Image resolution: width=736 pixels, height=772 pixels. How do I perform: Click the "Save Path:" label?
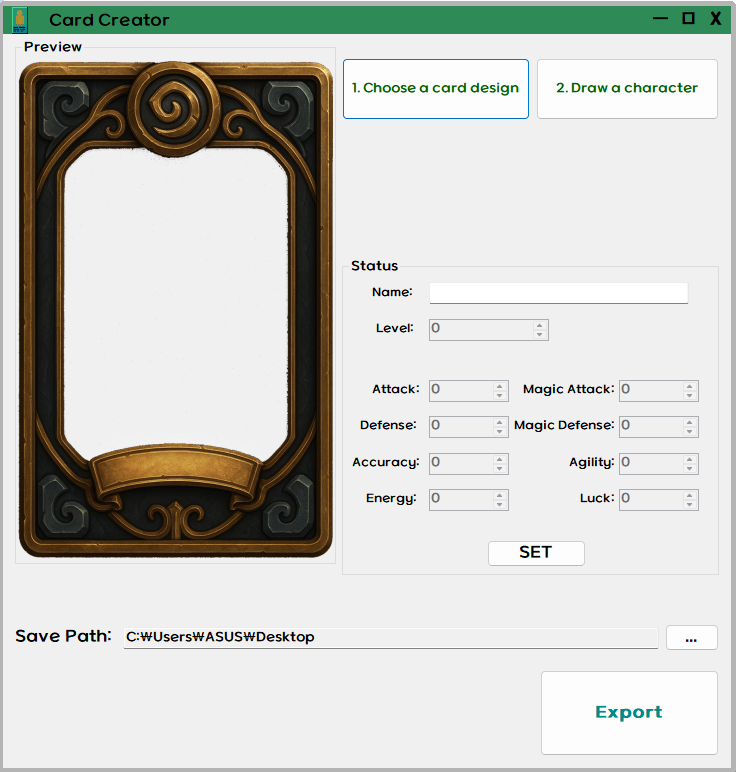point(64,636)
